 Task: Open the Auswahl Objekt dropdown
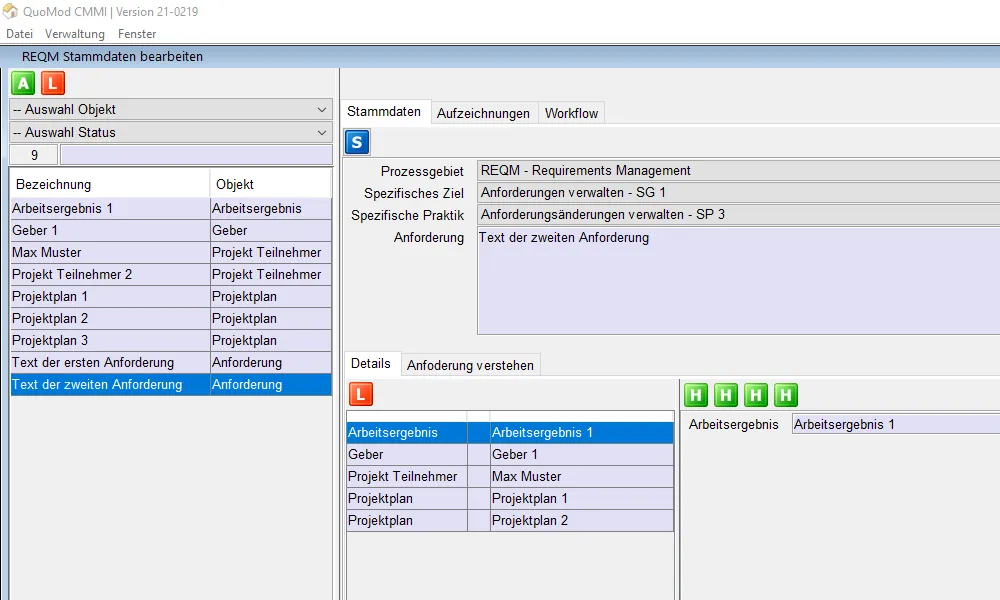170,110
